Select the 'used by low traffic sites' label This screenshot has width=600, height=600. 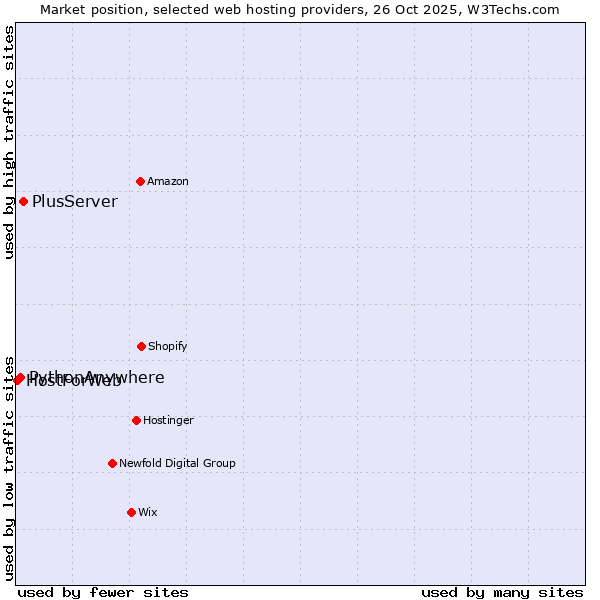tap(9, 467)
